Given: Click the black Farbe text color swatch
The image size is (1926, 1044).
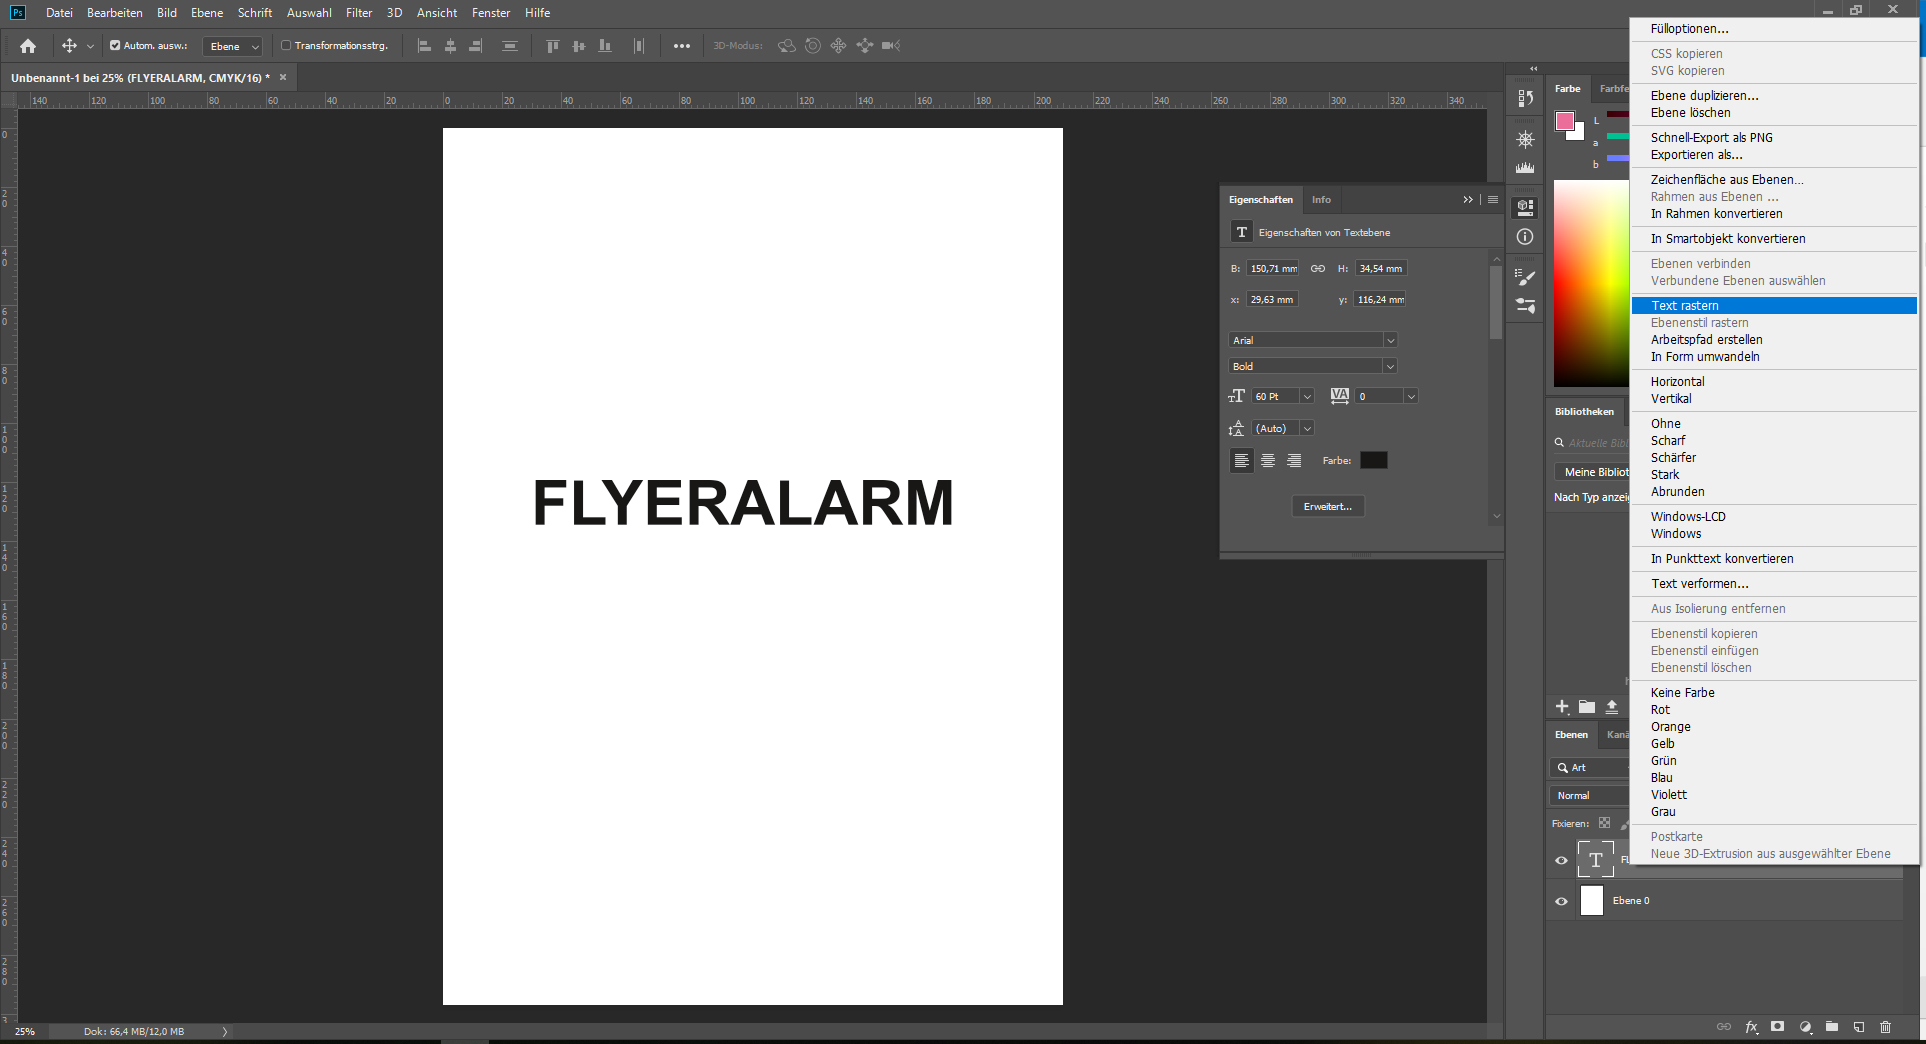Looking at the screenshot, I should (x=1373, y=461).
